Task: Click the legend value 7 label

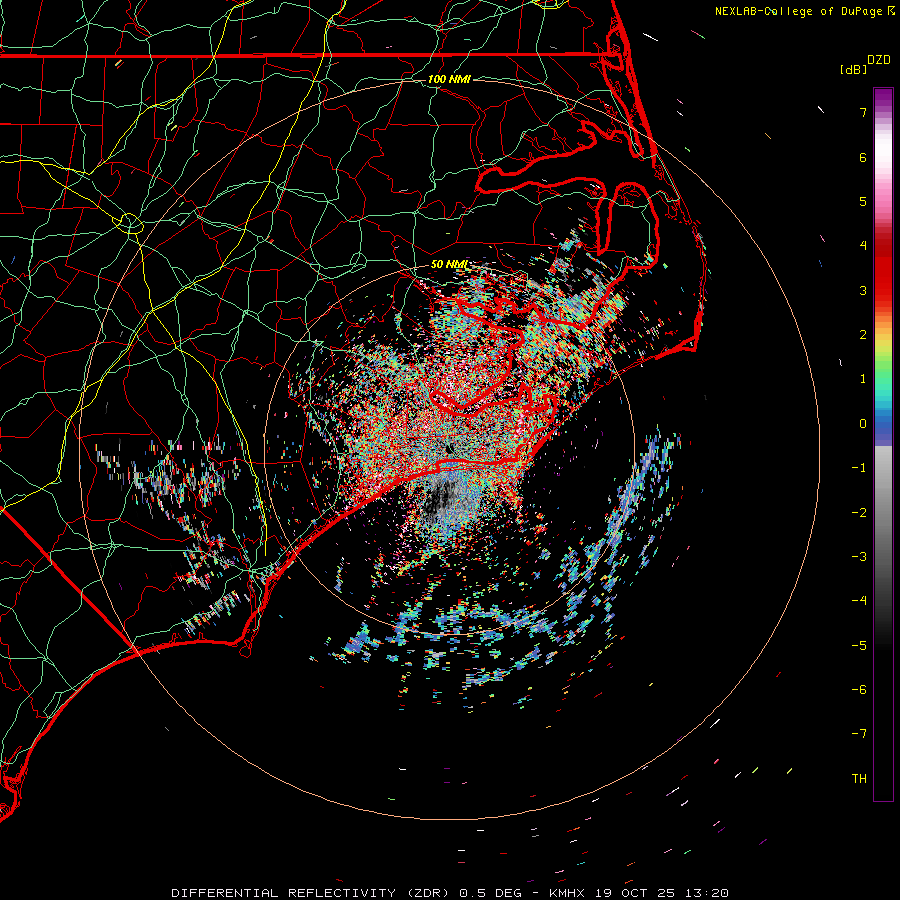Action: [x=863, y=112]
